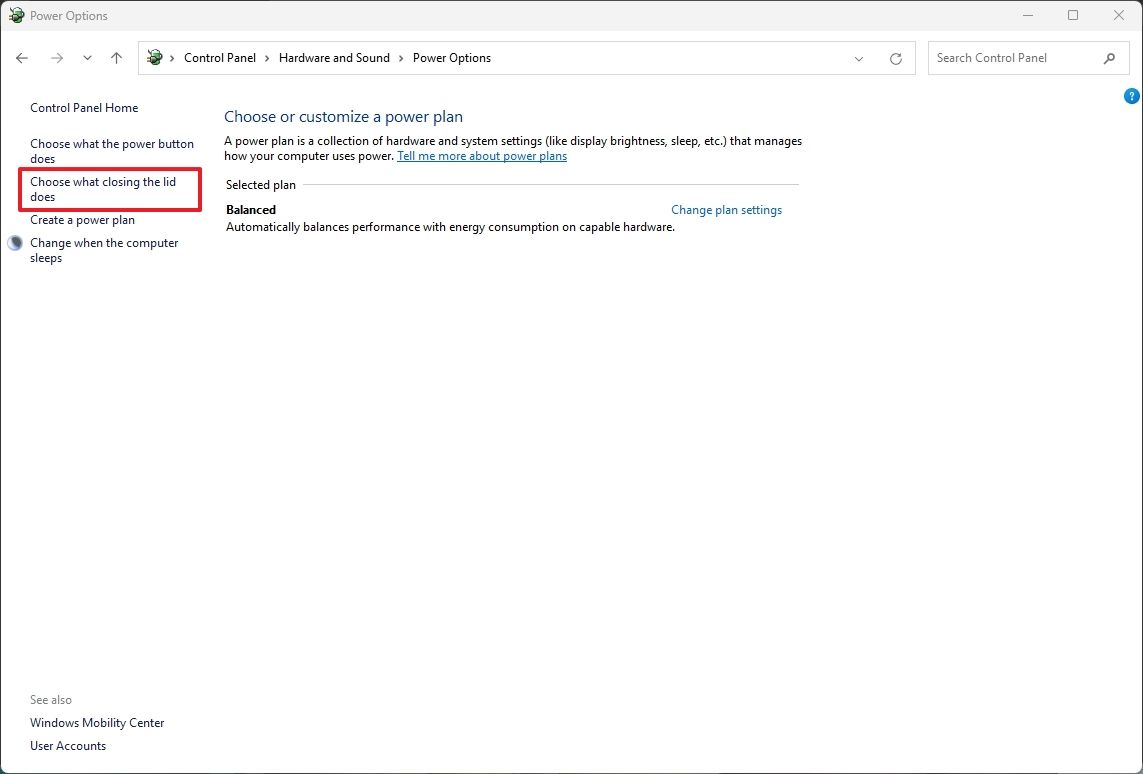Select Choose what the power button does

click(111, 151)
